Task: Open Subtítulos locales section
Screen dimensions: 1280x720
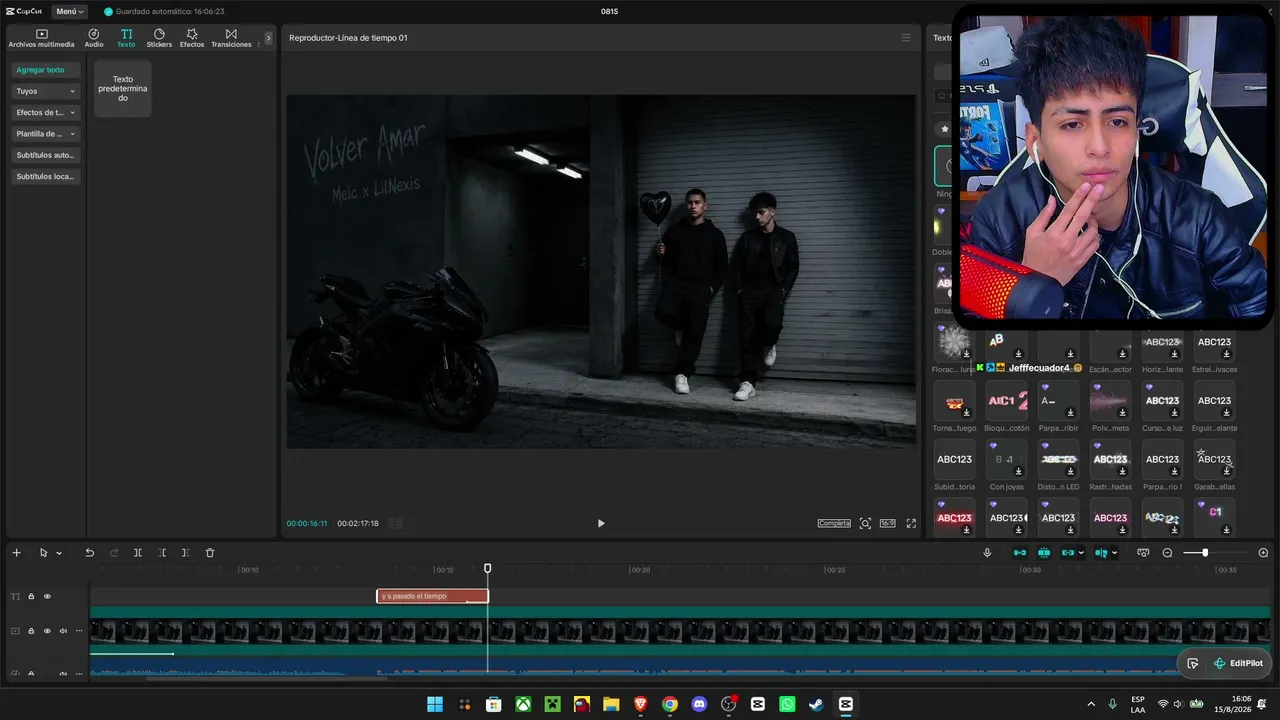Action: (x=46, y=176)
